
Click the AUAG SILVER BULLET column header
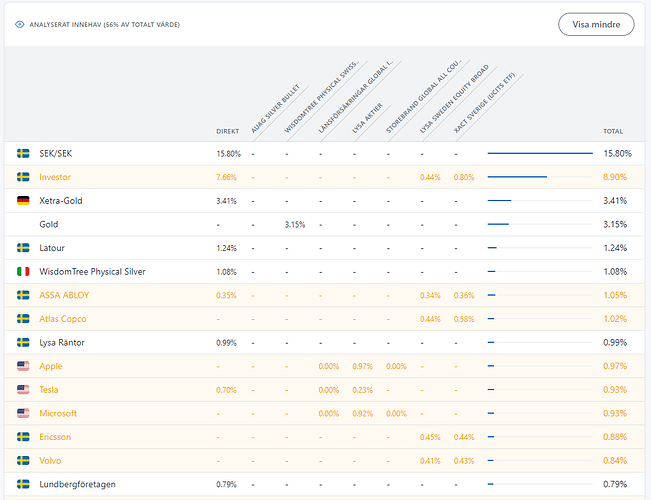coord(275,109)
